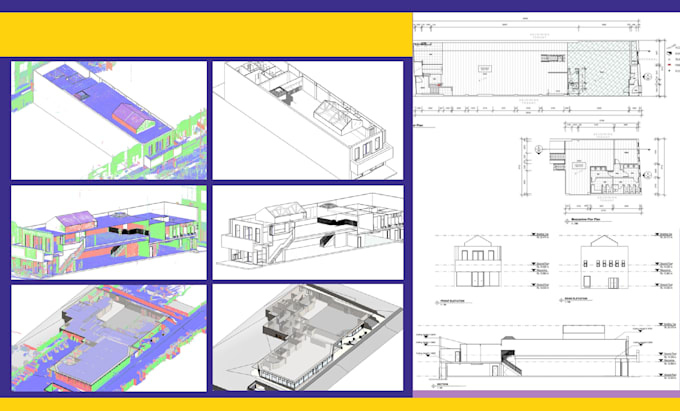Click the long ground floor plan drawing
Screen dimensions: 680x411
tap(527, 68)
